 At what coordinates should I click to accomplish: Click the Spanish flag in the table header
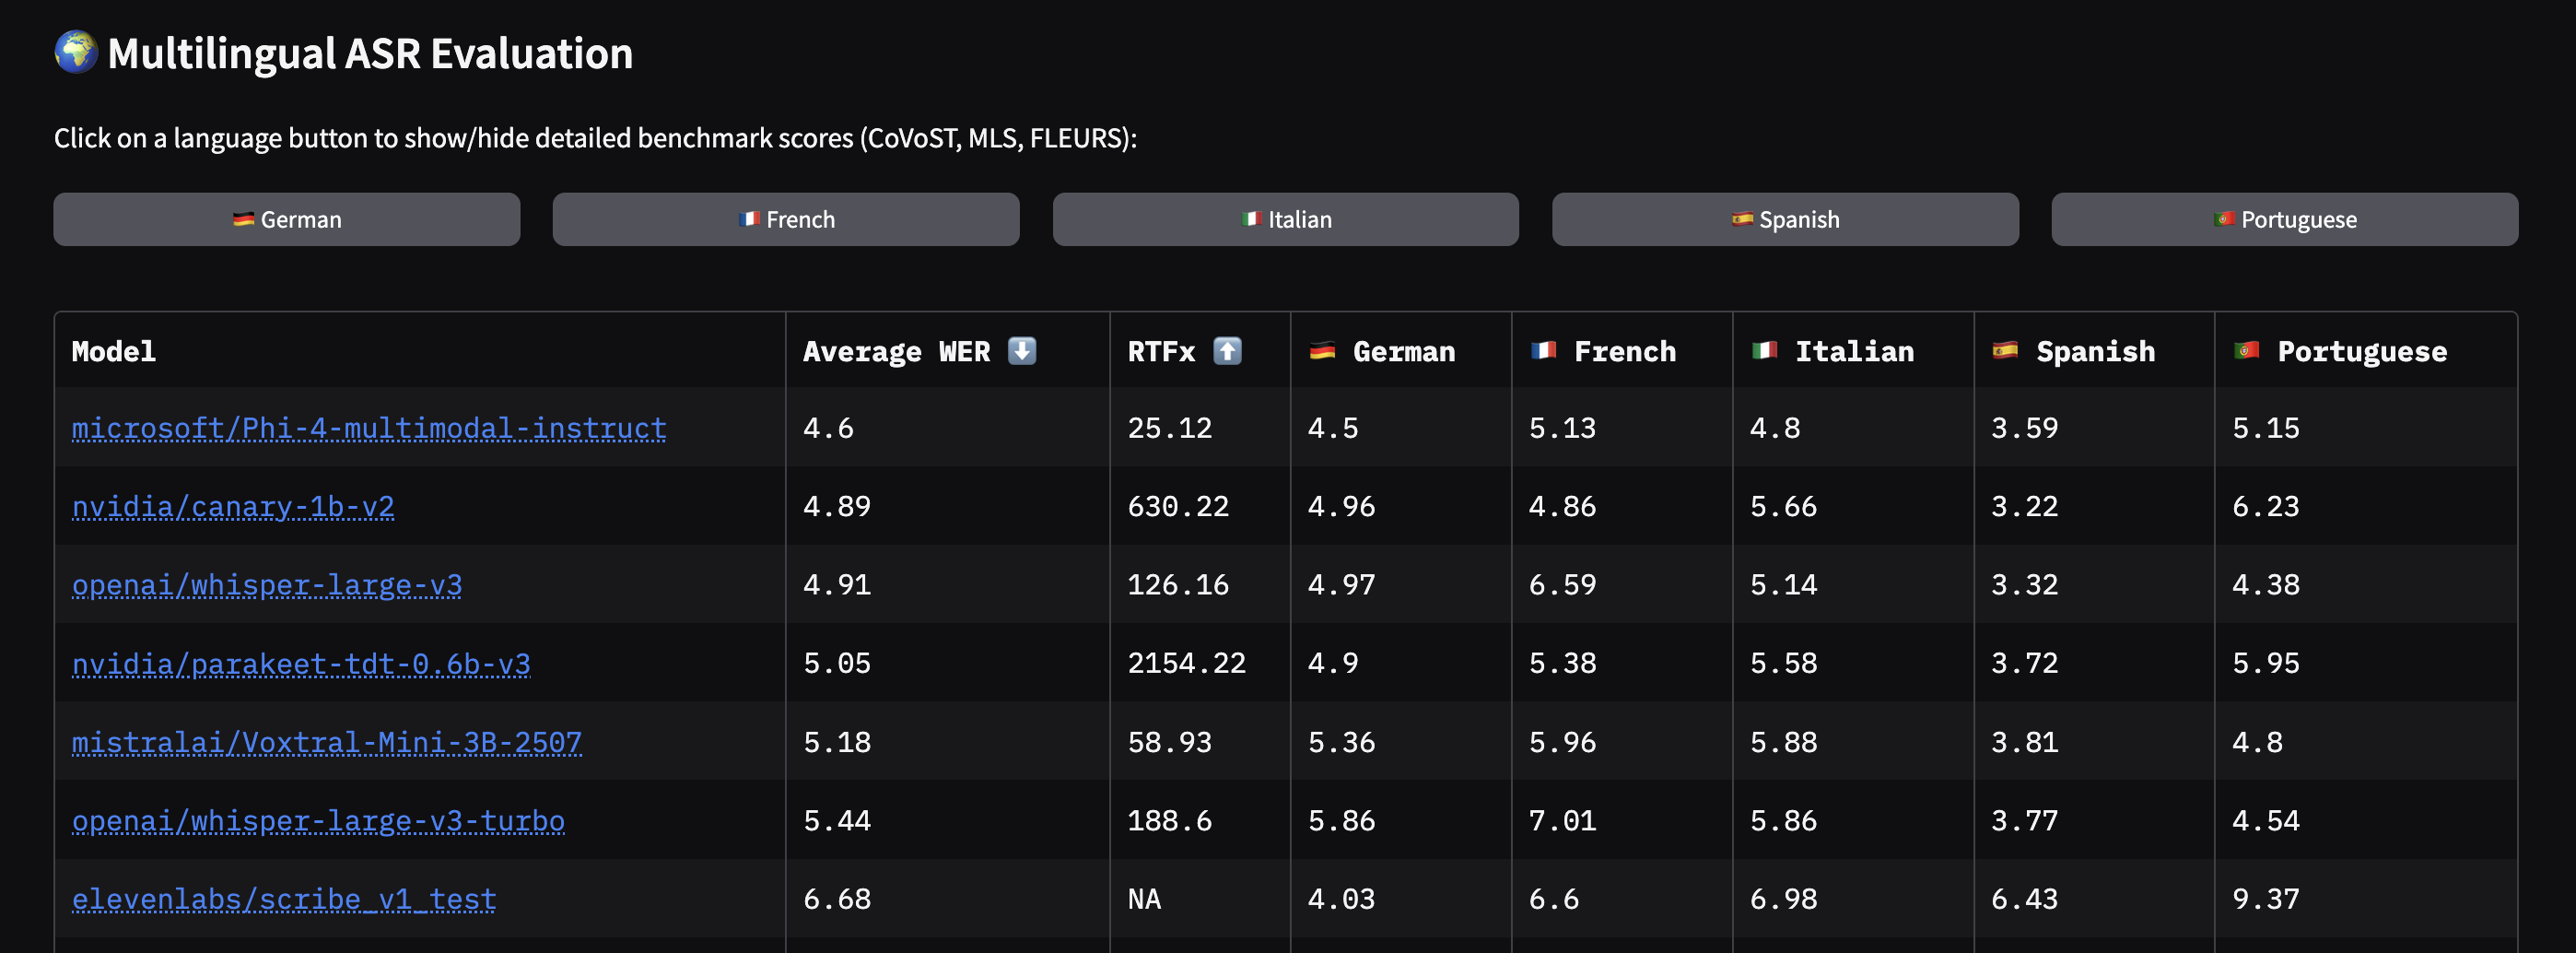(x=2005, y=351)
